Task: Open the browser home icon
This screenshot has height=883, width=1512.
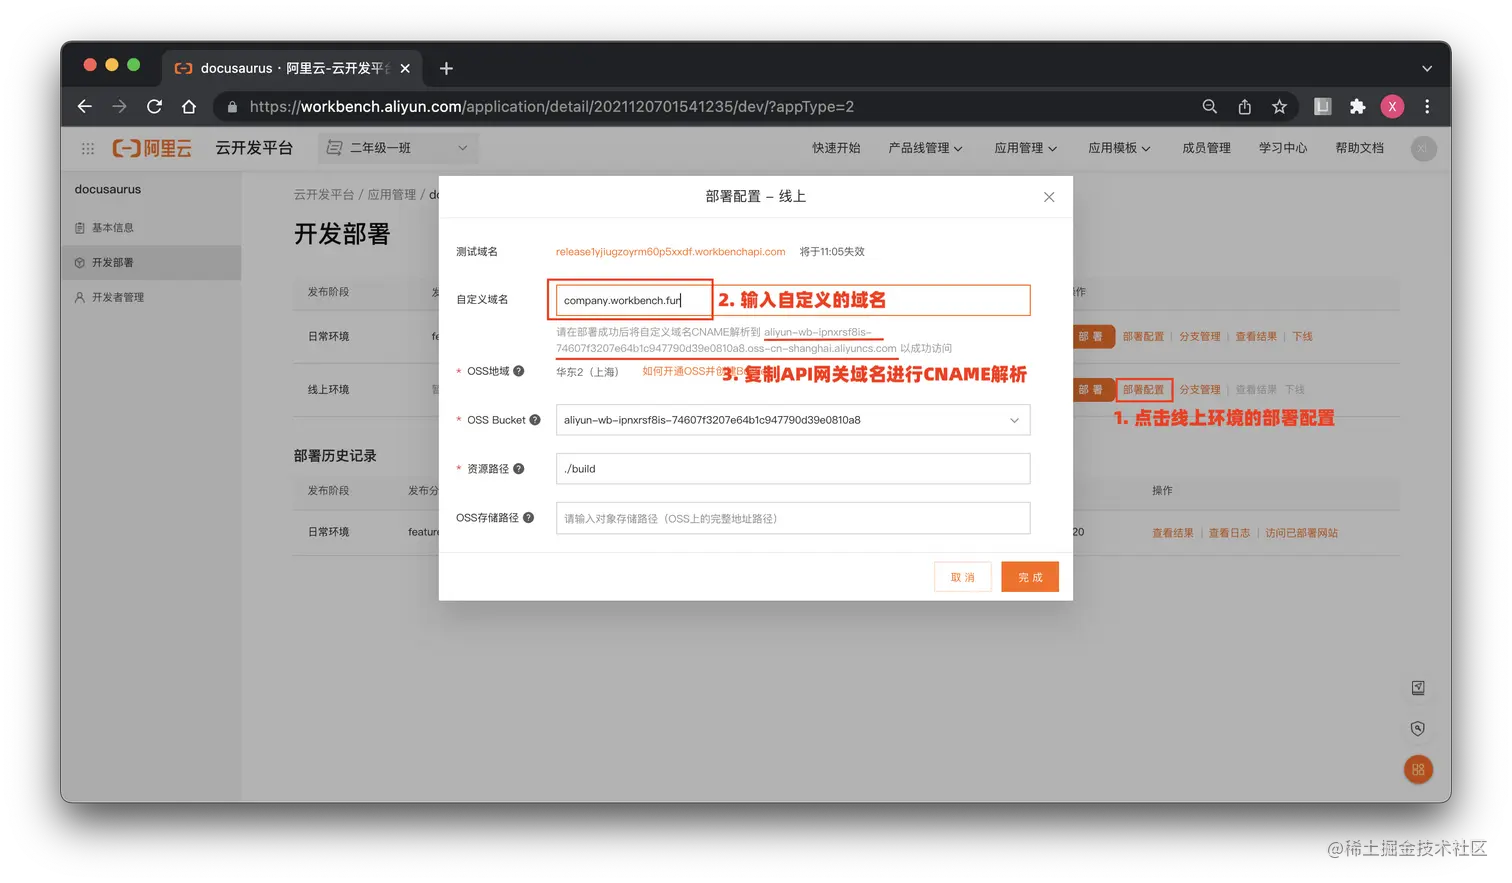Action: click(189, 106)
